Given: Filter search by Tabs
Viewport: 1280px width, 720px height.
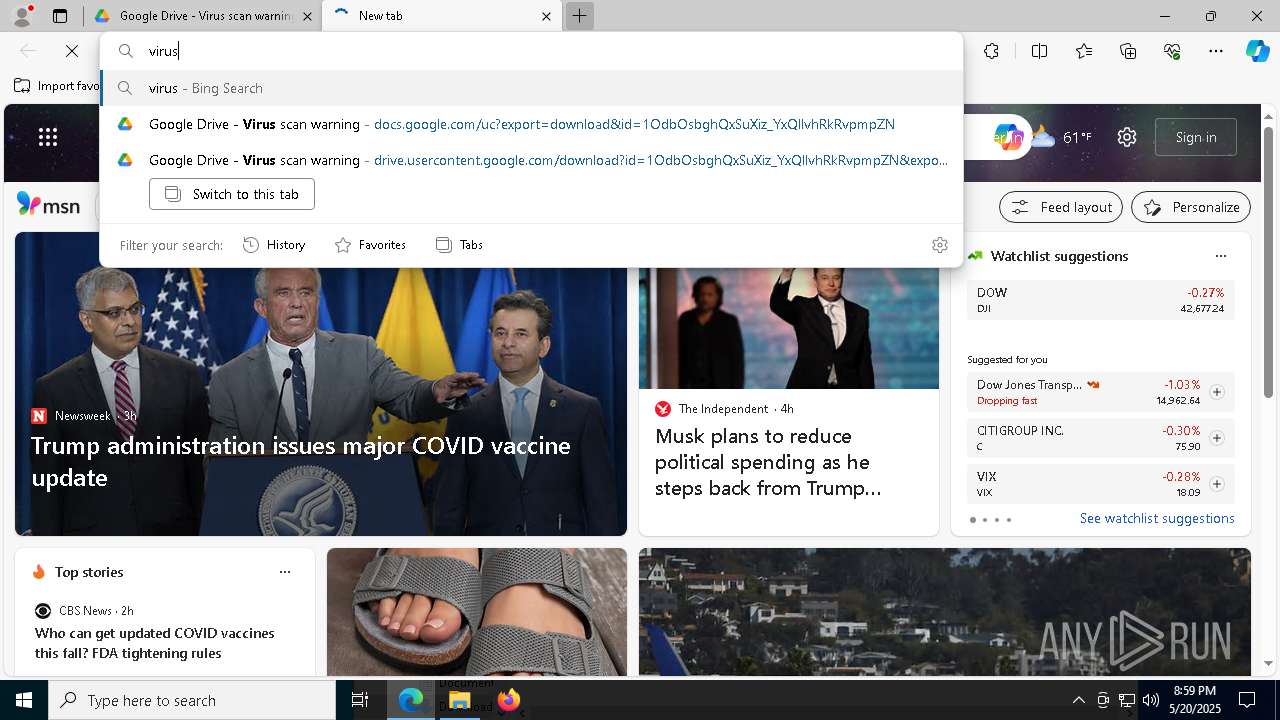Looking at the screenshot, I should [459, 245].
